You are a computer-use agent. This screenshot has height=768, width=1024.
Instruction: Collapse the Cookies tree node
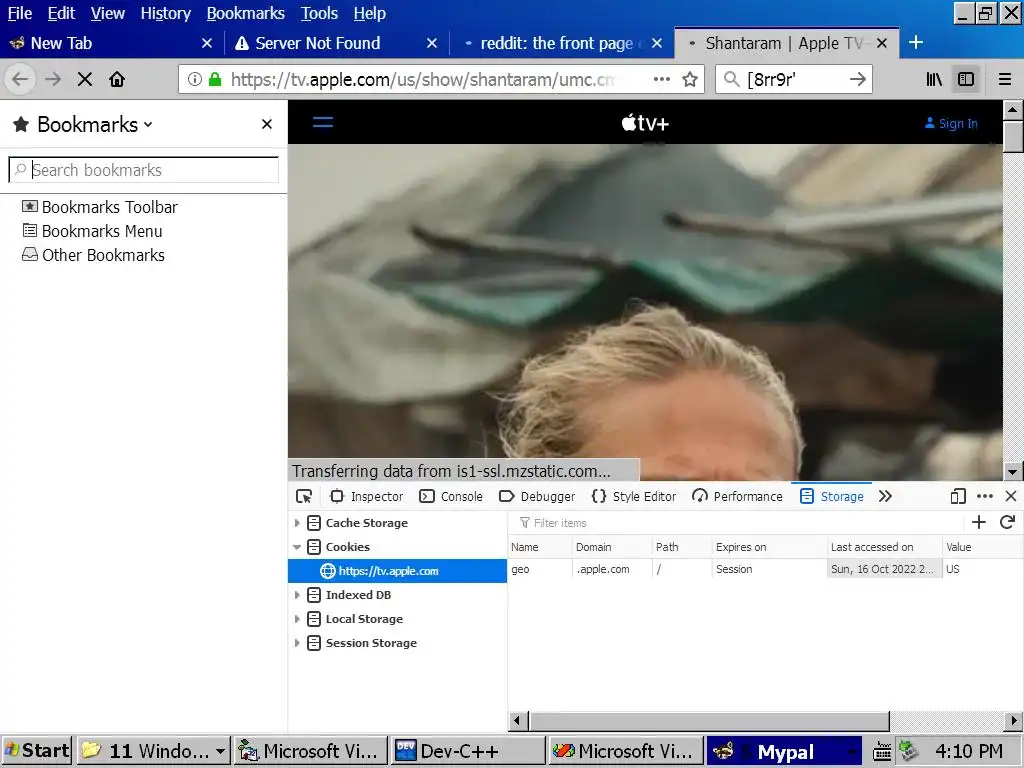click(297, 547)
